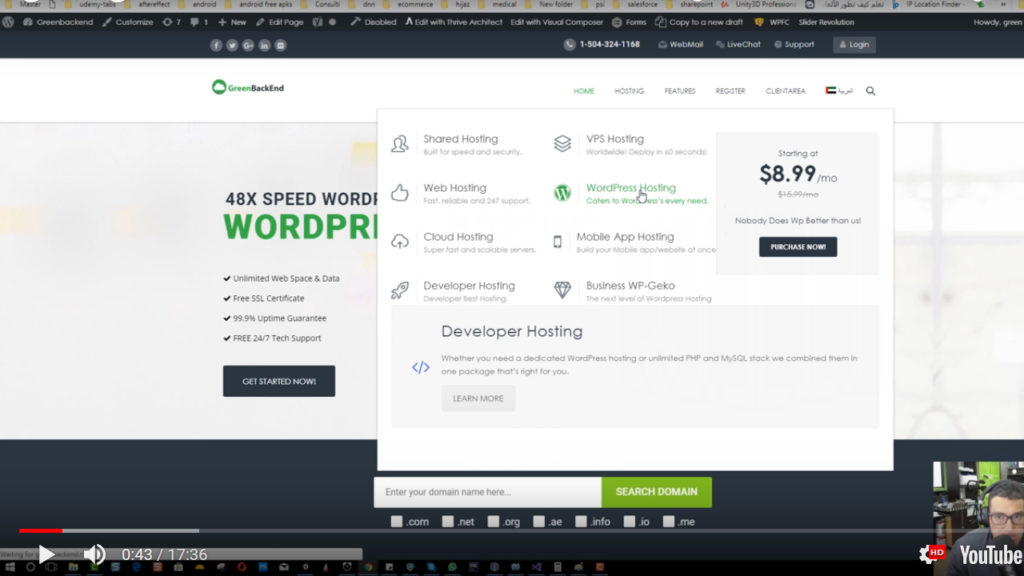Open the Support link
The image size is (1024, 576).
(x=794, y=44)
